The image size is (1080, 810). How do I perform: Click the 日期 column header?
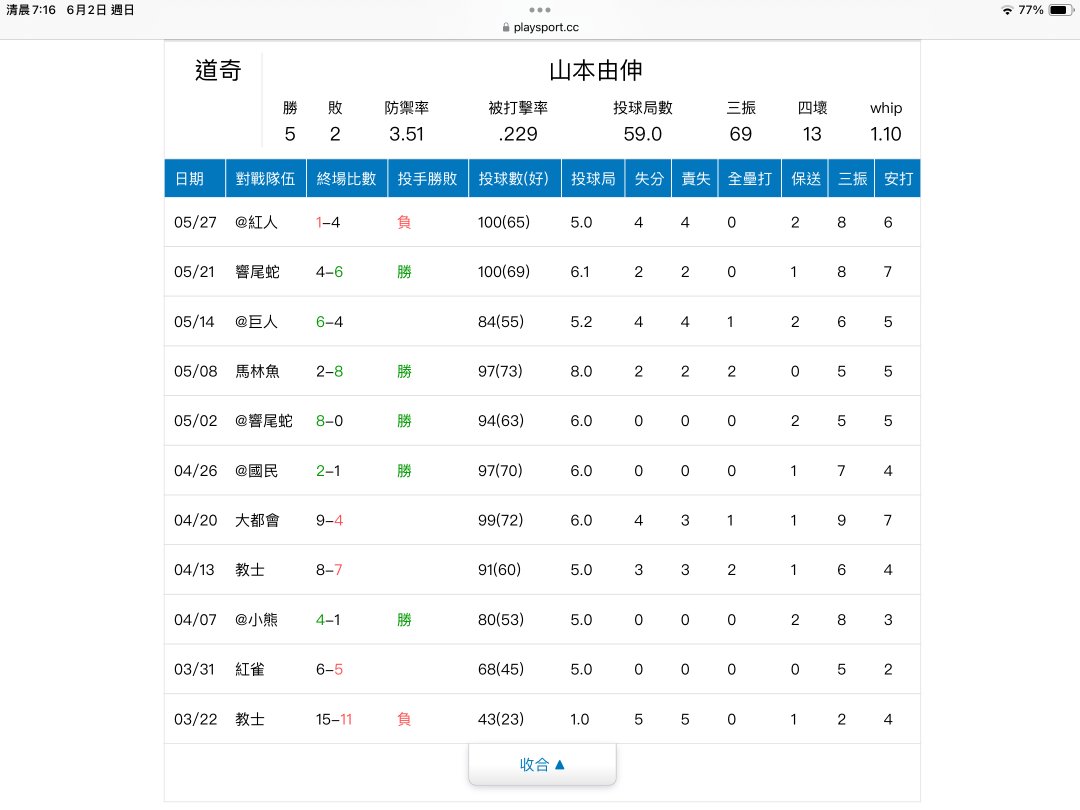pyautogui.click(x=194, y=179)
